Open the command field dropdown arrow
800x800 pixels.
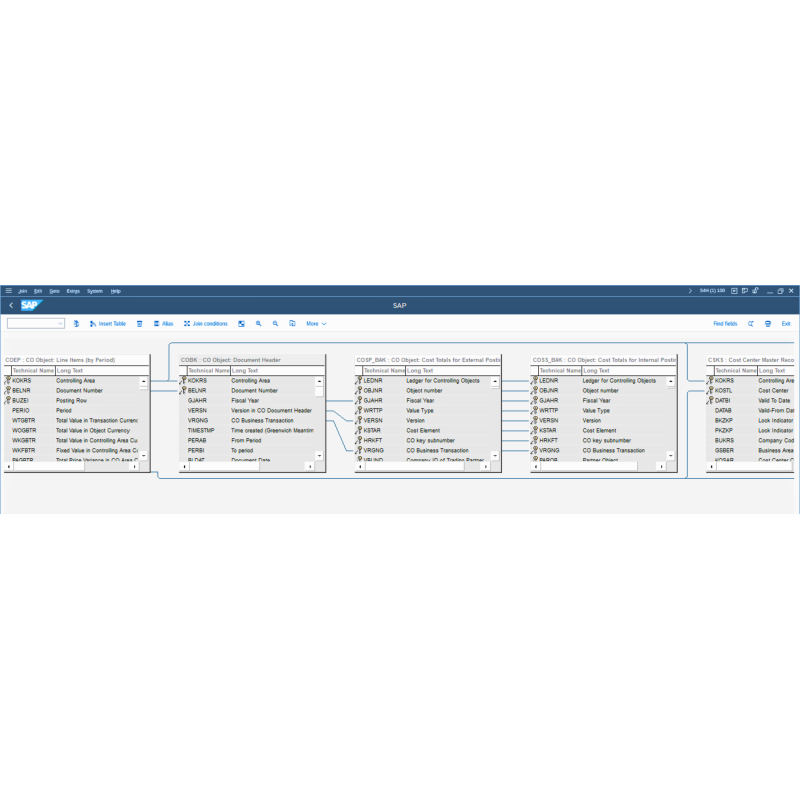coord(59,323)
